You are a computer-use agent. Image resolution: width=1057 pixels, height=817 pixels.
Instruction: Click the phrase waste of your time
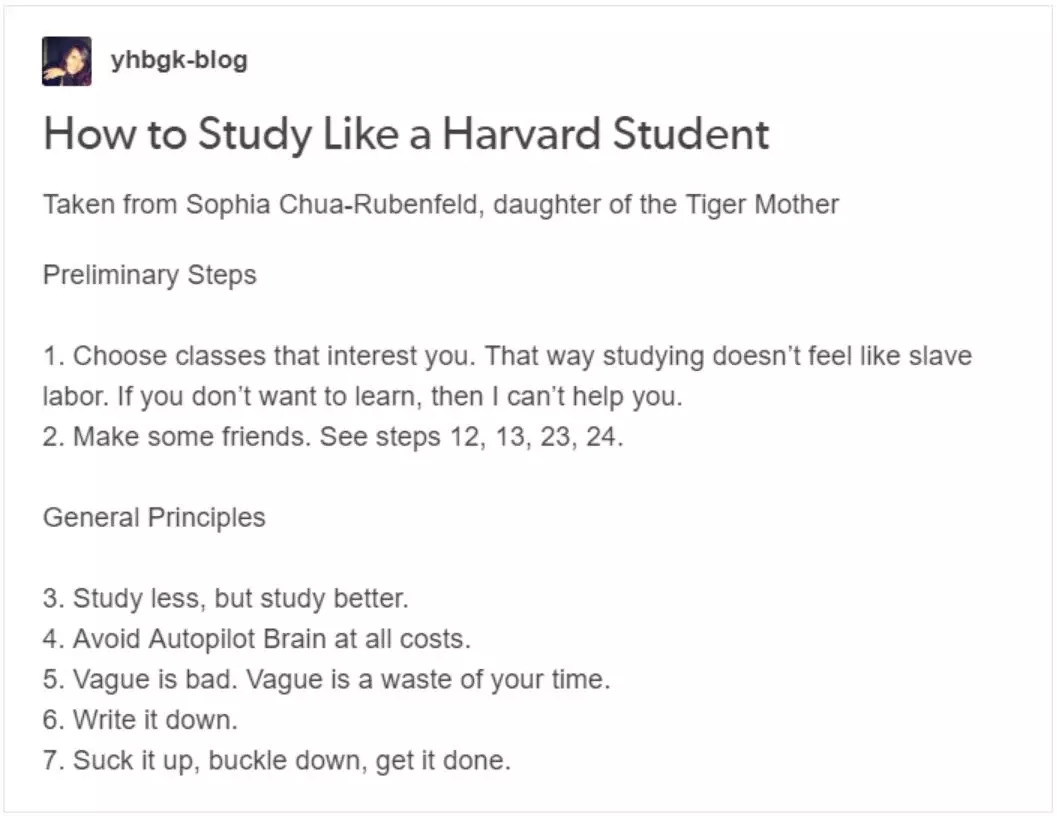(495, 679)
